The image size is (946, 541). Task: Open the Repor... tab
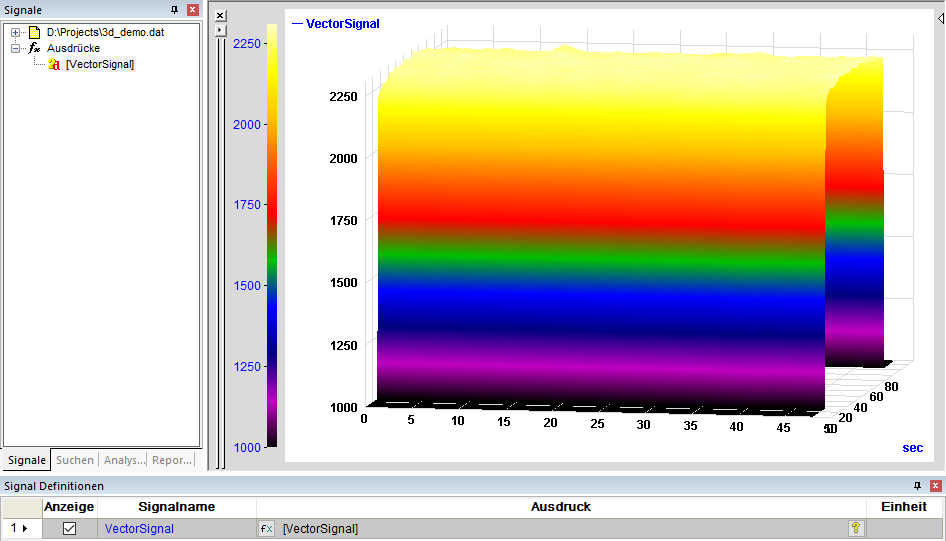(x=172, y=460)
